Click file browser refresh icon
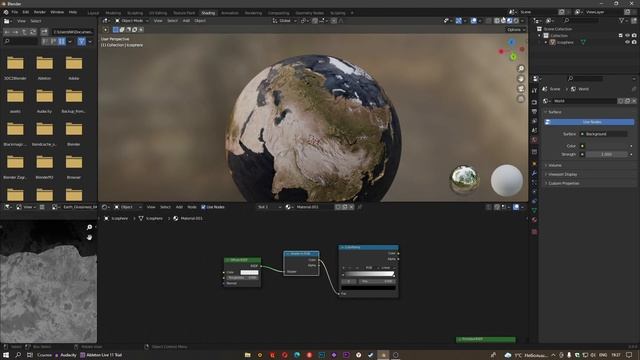Image resolution: width=640 pixels, height=360 pixels. coord(33,31)
